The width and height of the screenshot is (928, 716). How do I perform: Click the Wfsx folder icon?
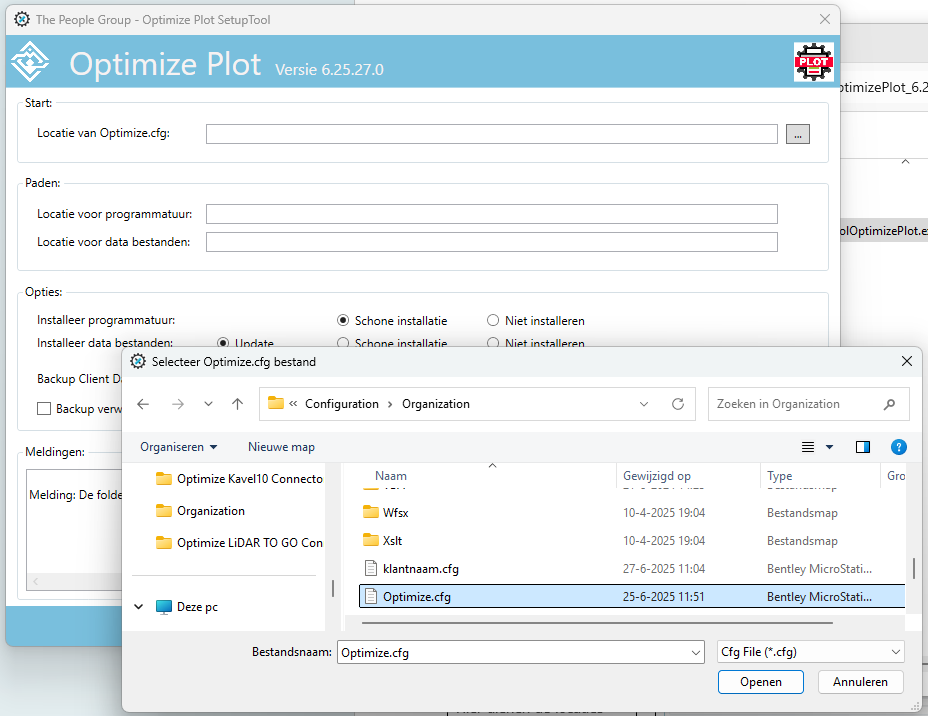click(370, 512)
